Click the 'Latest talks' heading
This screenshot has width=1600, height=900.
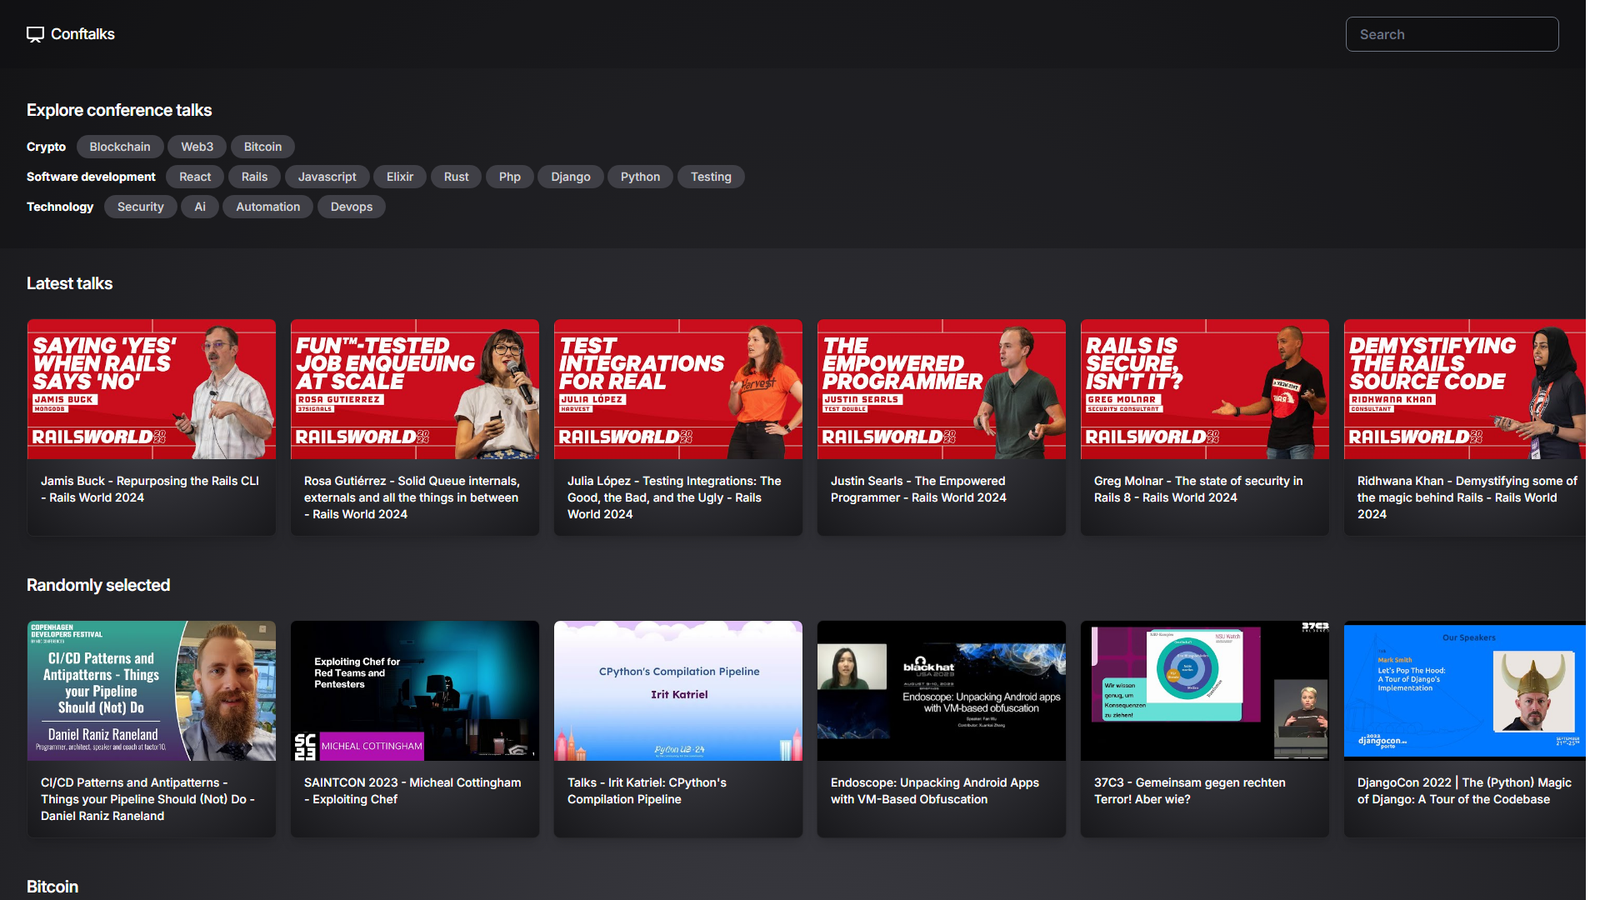coord(69,284)
